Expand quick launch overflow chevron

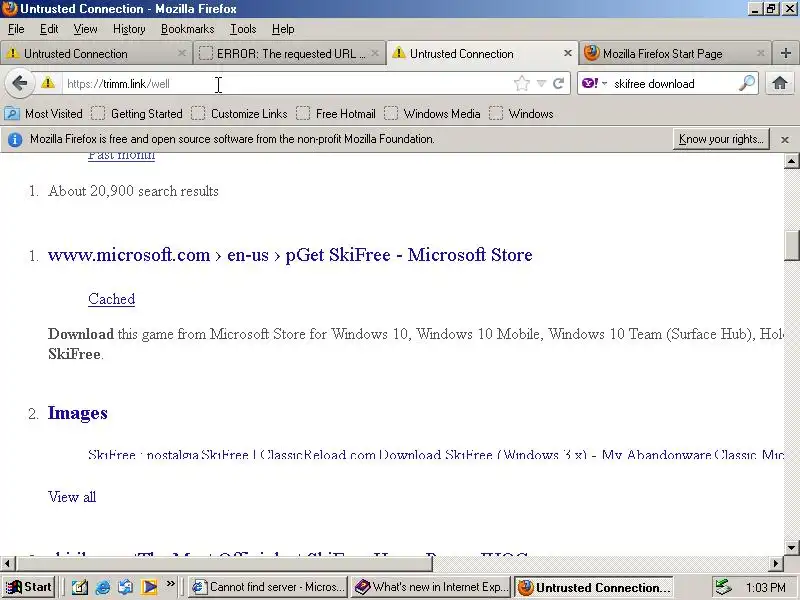click(x=170, y=583)
